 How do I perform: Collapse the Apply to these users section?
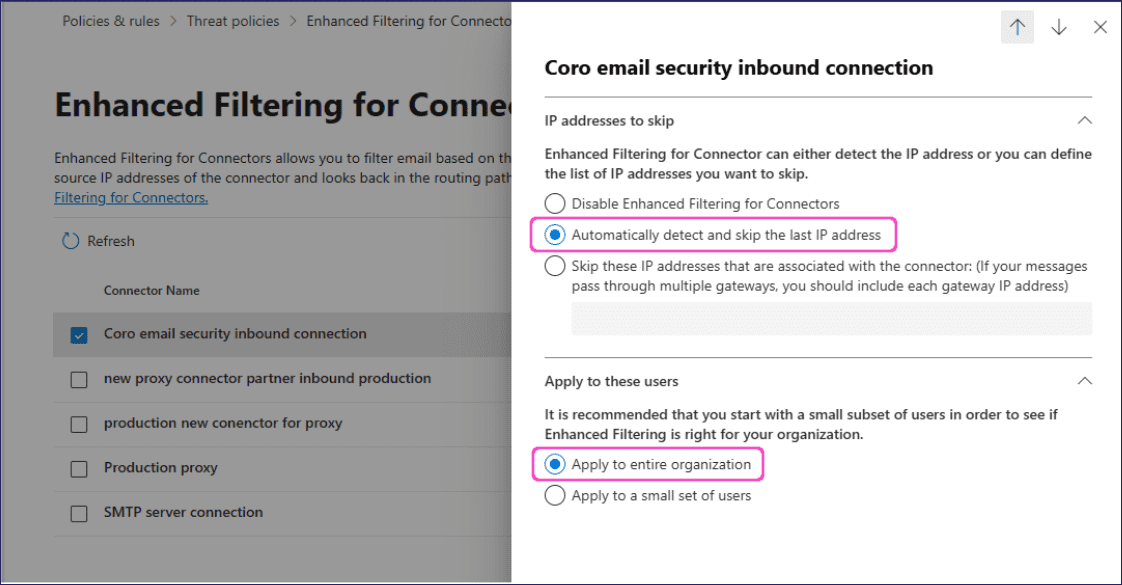tap(1085, 380)
